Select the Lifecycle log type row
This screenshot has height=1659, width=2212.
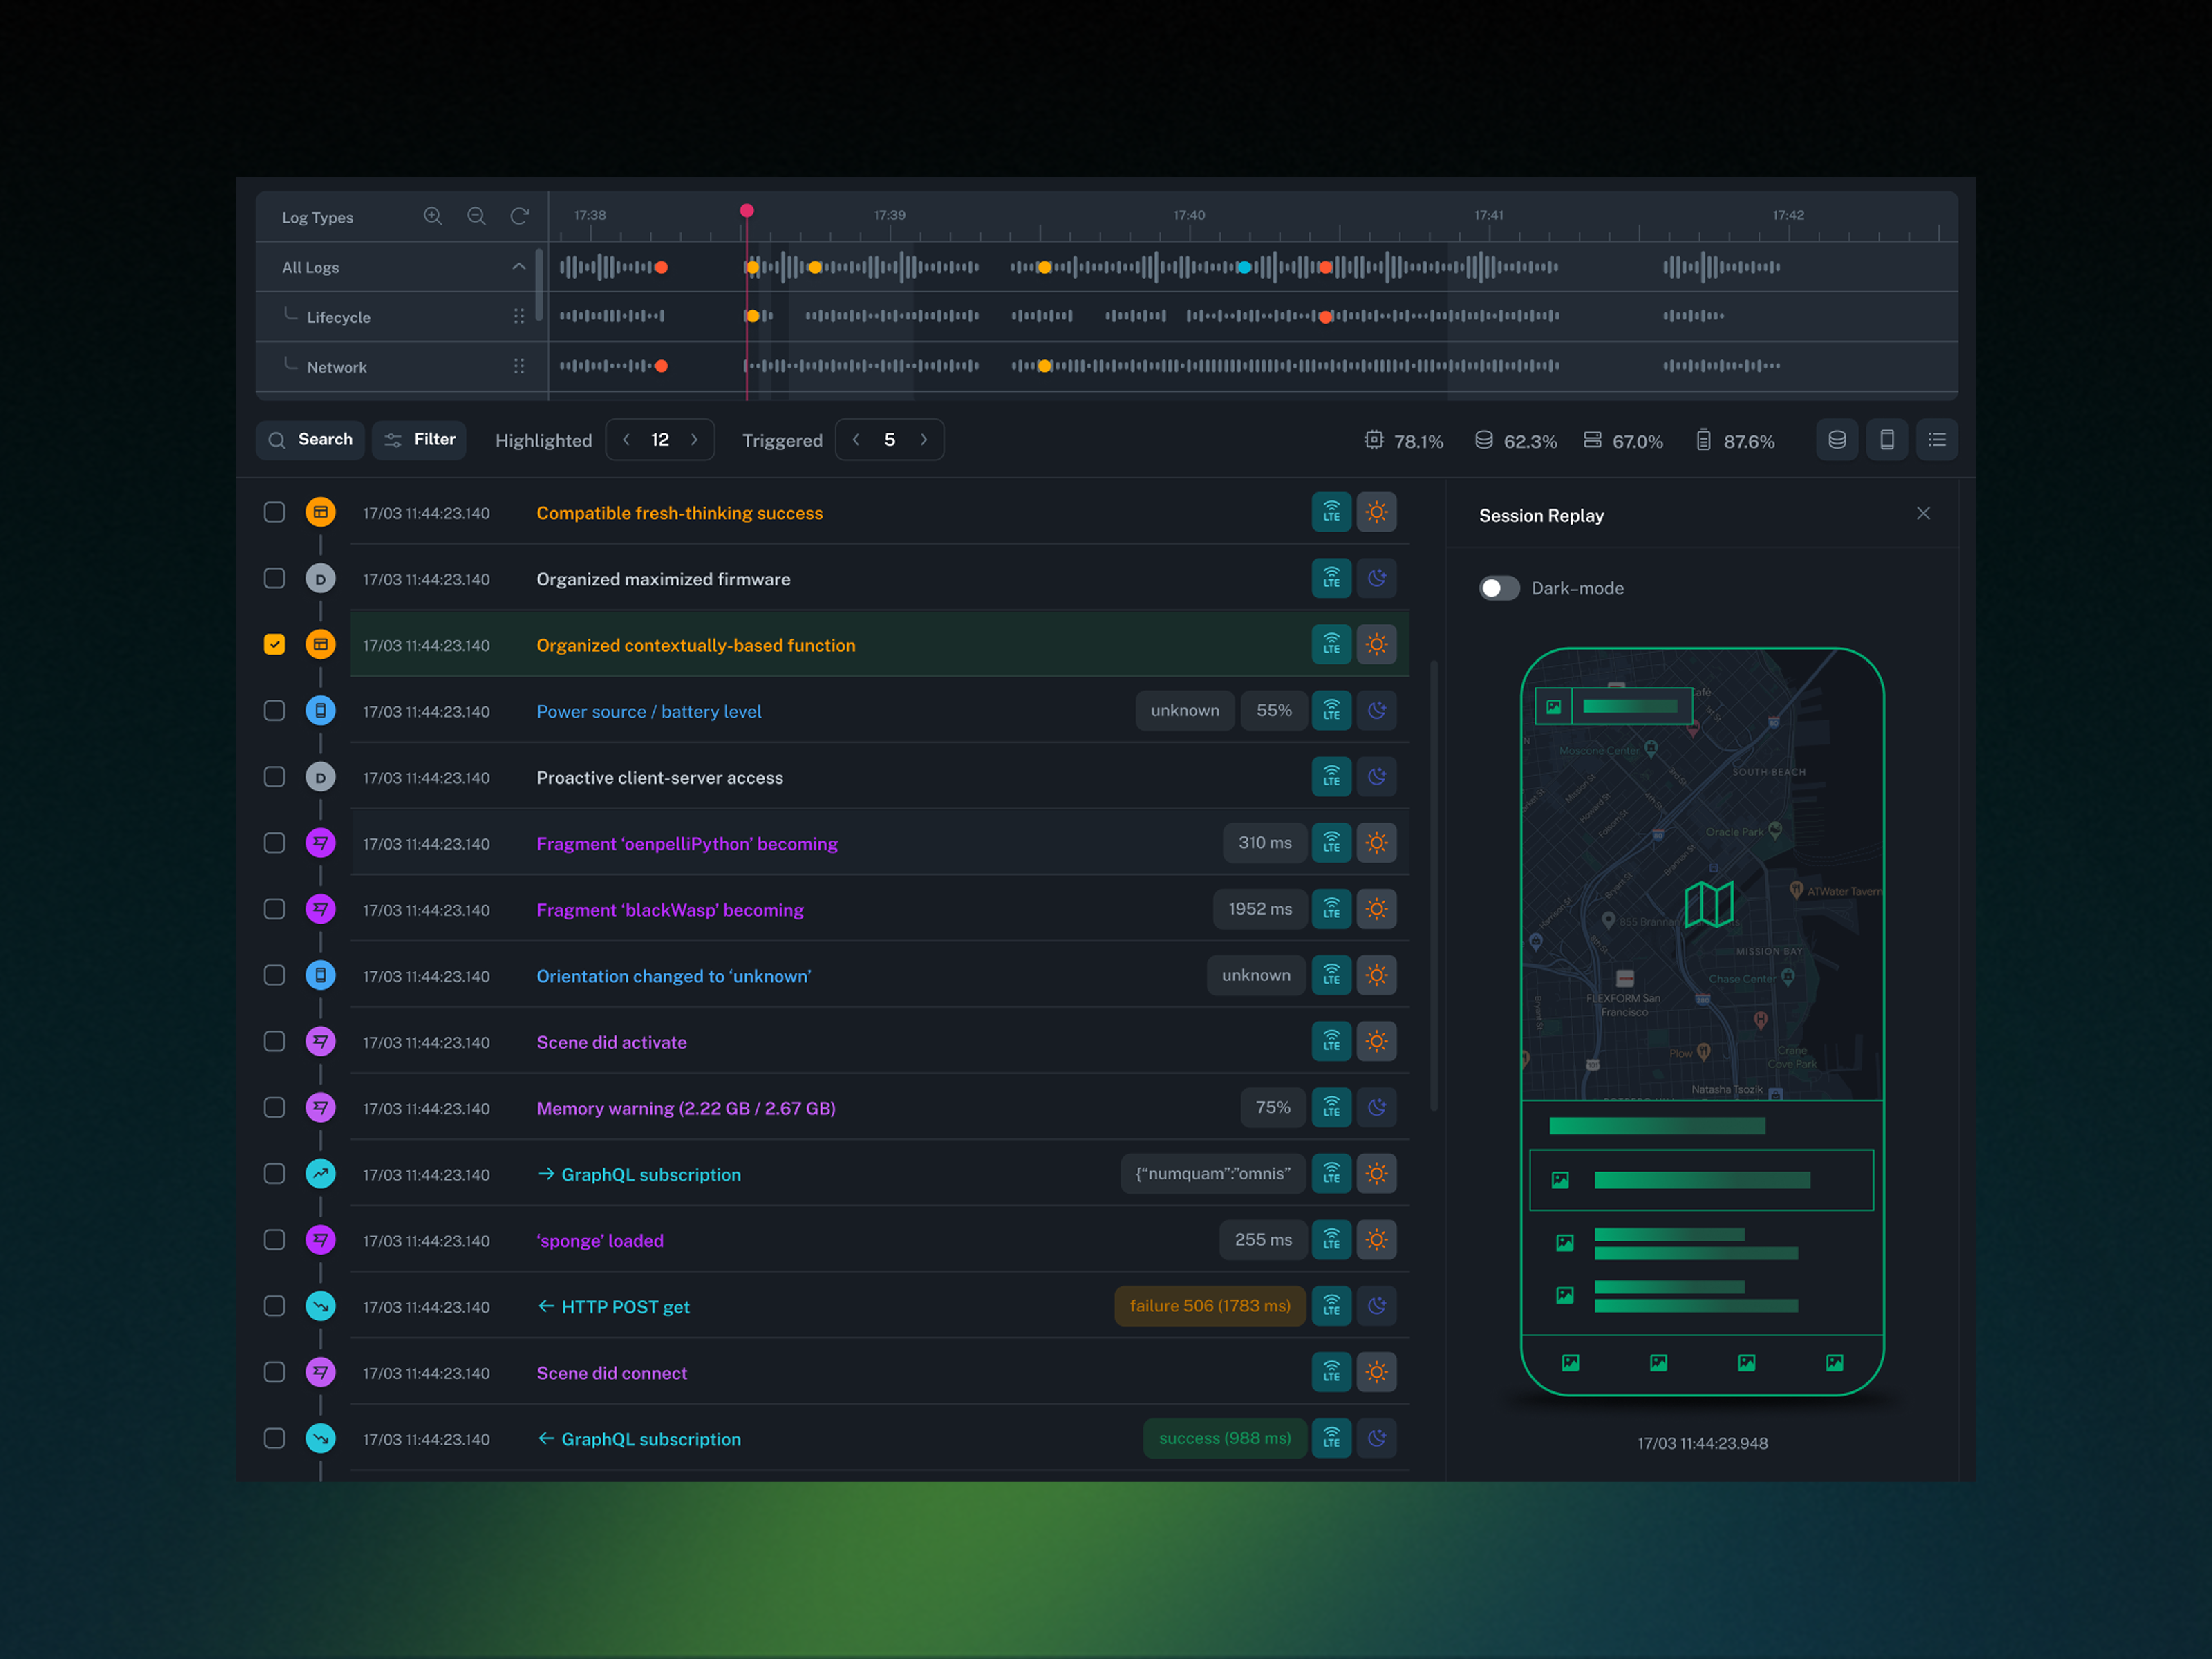point(338,317)
